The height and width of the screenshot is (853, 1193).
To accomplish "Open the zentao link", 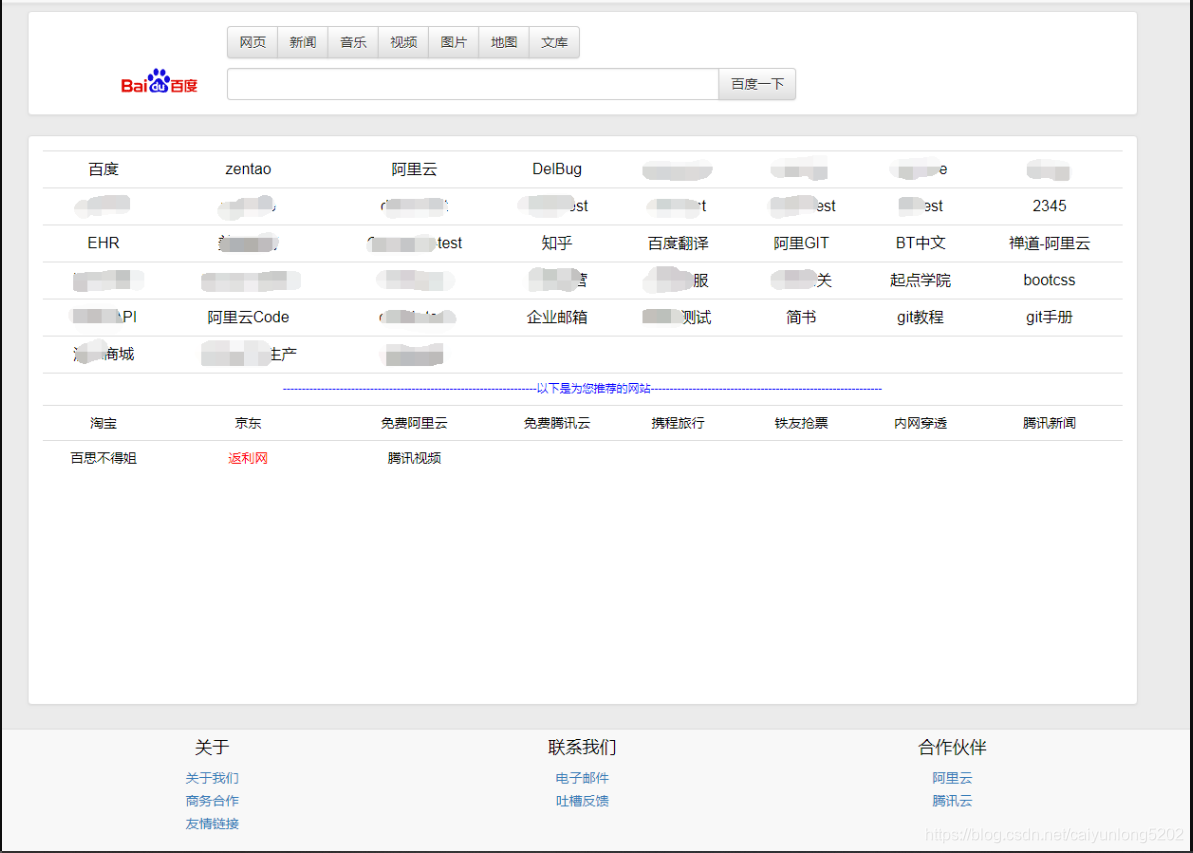I will (248, 169).
